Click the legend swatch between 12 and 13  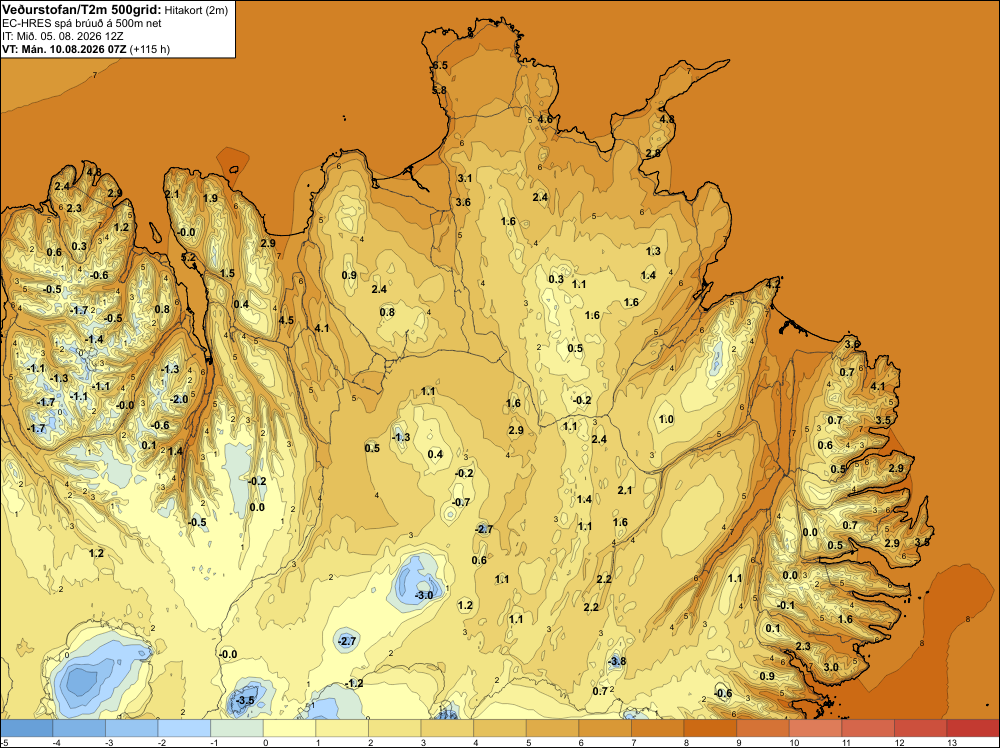[921, 728]
